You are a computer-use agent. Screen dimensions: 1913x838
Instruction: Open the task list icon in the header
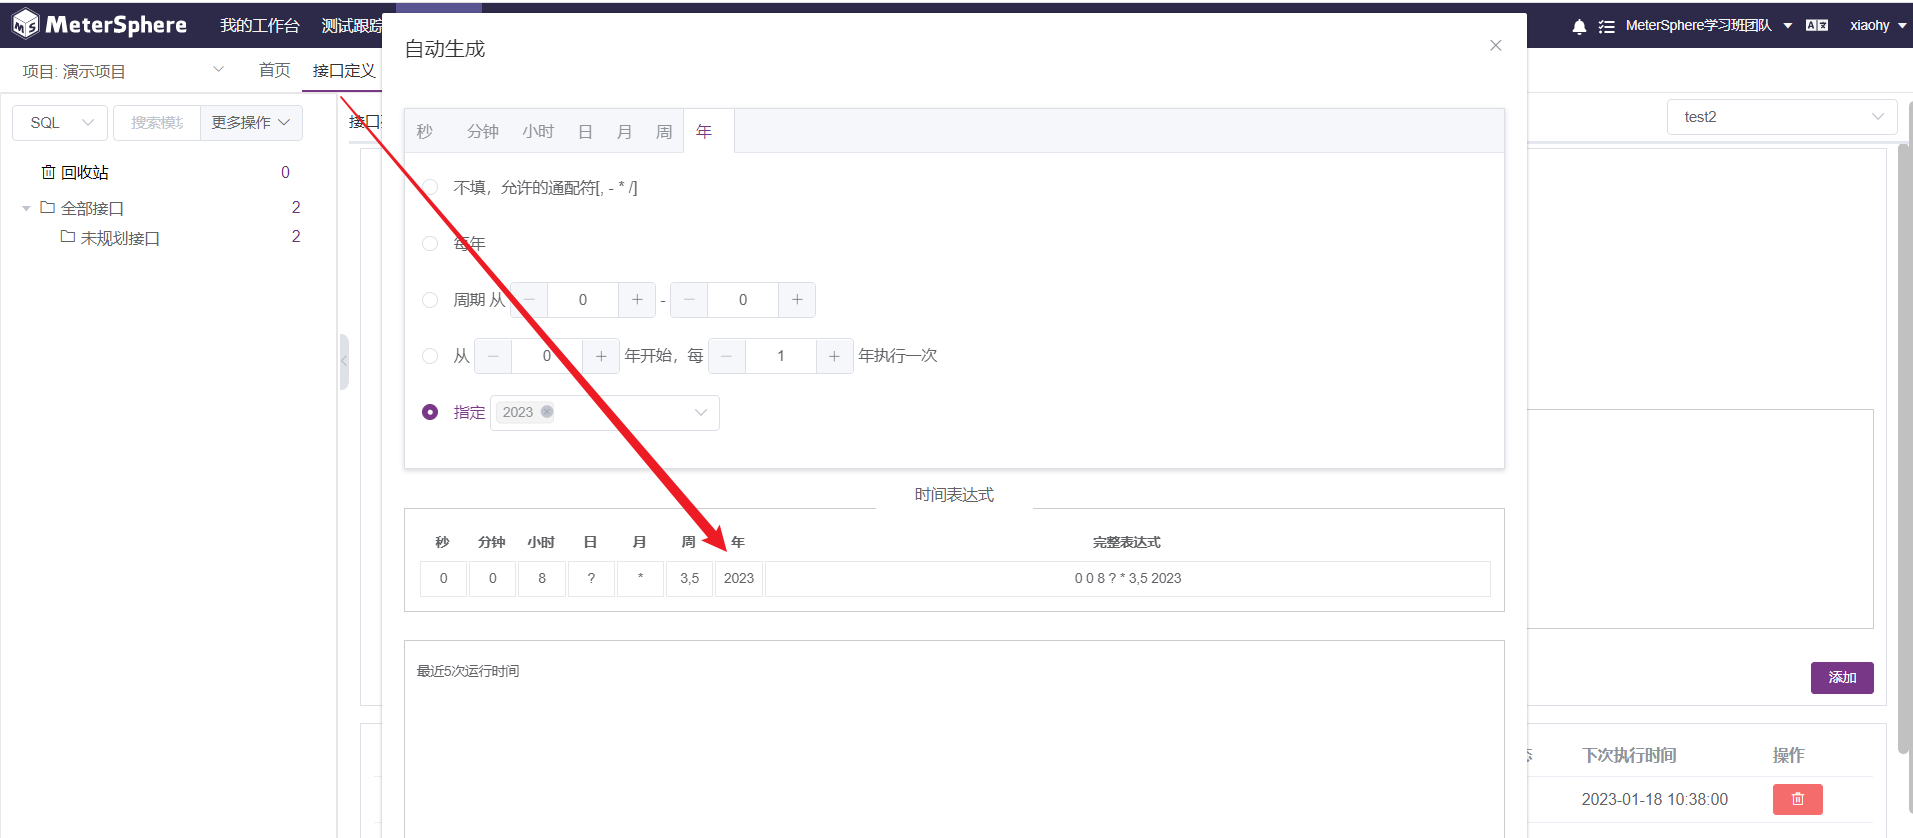(1606, 27)
